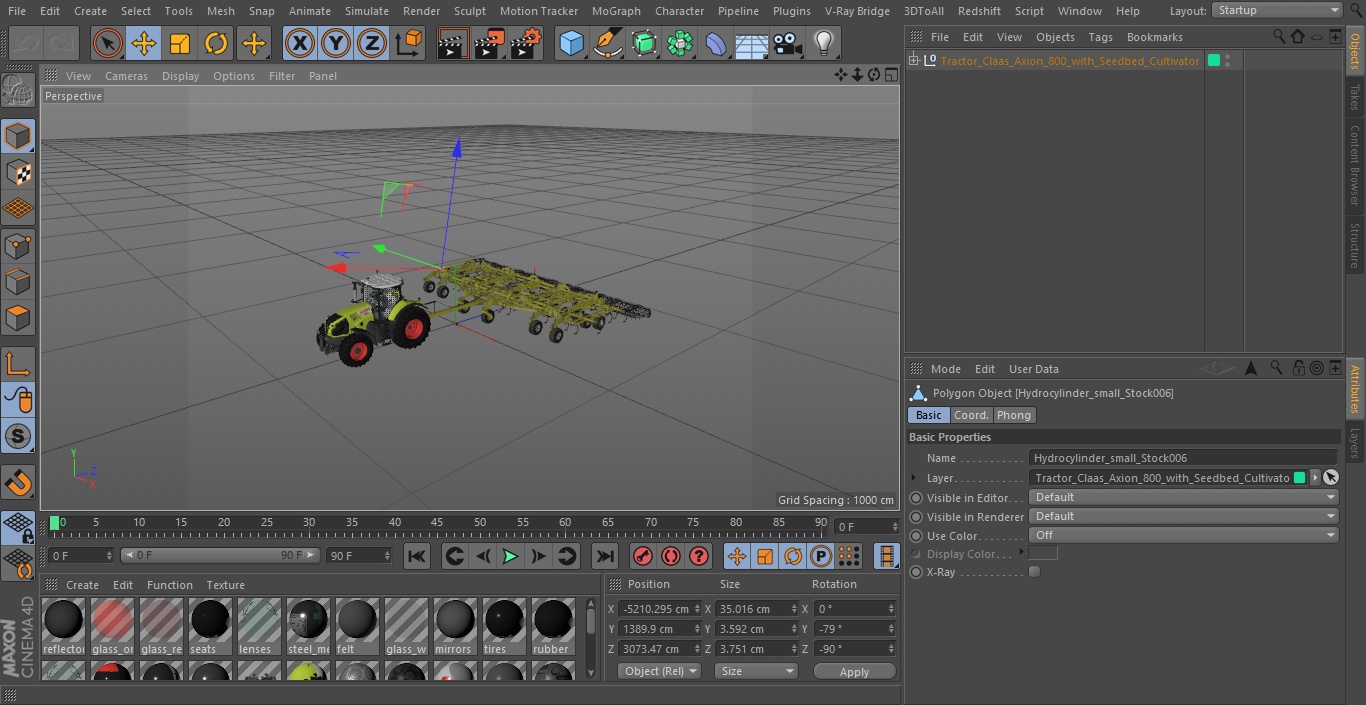Open viewport Cameras menu
Image resolution: width=1366 pixels, height=705 pixels.
coord(126,76)
